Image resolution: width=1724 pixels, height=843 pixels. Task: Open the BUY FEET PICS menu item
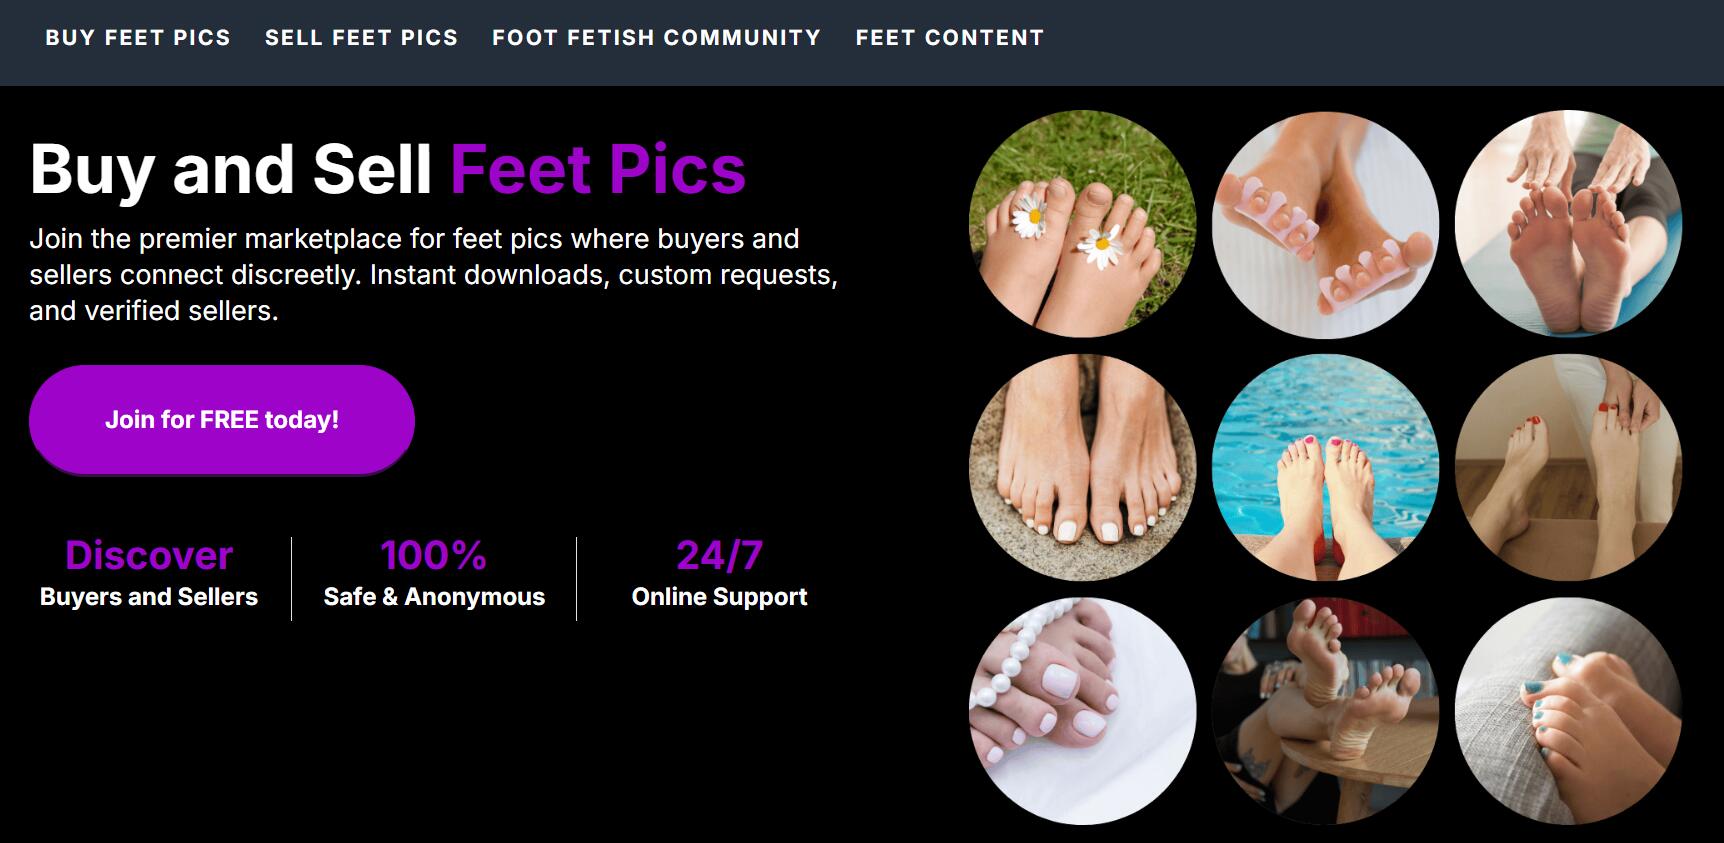pyautogui.click(x=140, y=37)
